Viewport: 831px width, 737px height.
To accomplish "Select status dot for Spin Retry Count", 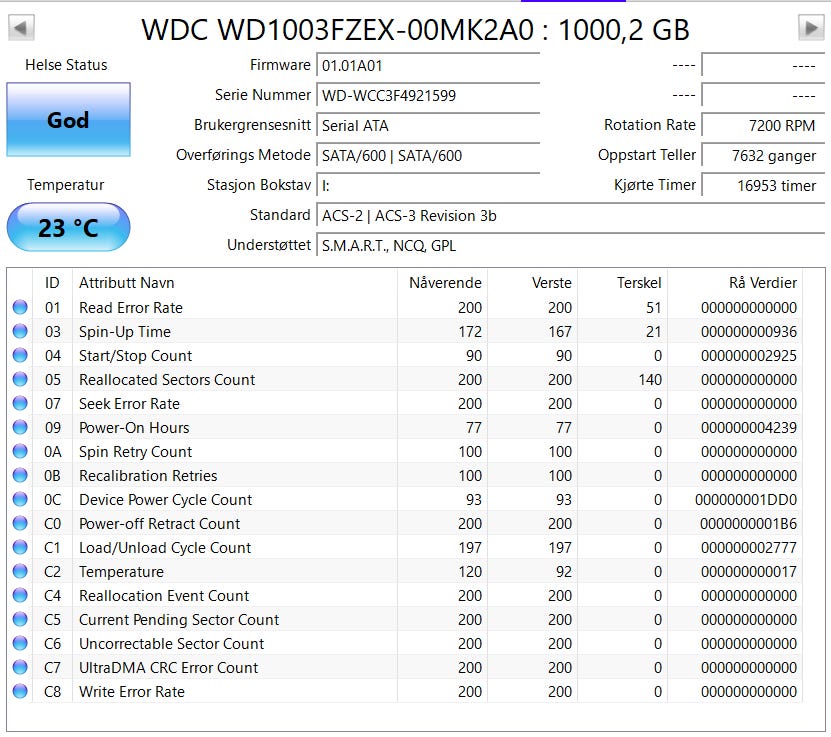I will (20, 451).
